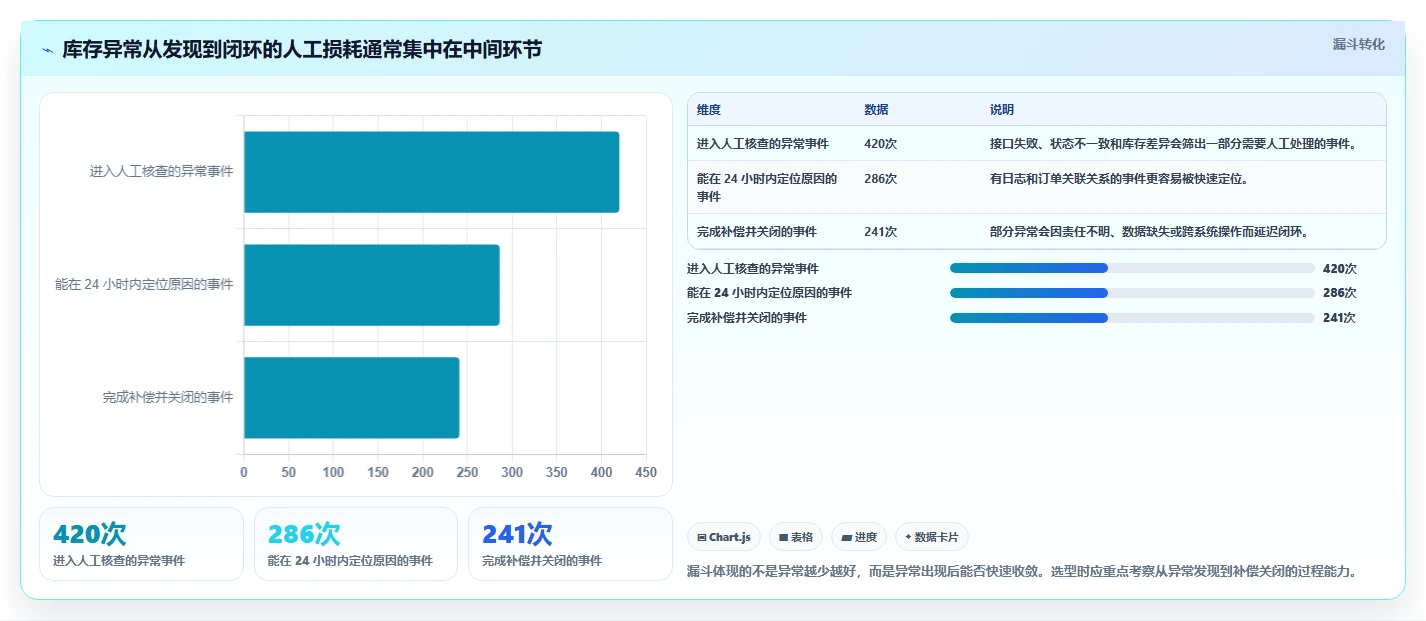Click the summary paragraph starting 漏斗体现的不是
Image resolution: width=1426 pixels, height=621 pixels.
(1021, 572)
